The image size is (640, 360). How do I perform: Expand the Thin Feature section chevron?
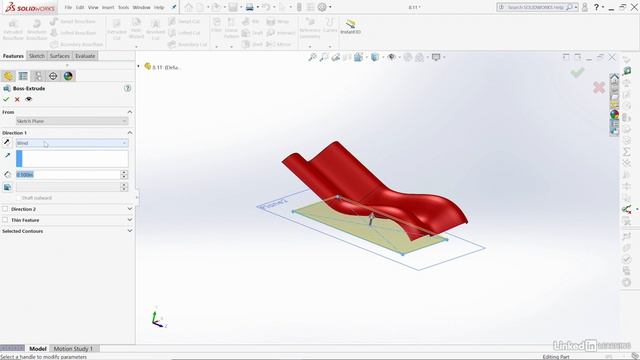point(130,220)
